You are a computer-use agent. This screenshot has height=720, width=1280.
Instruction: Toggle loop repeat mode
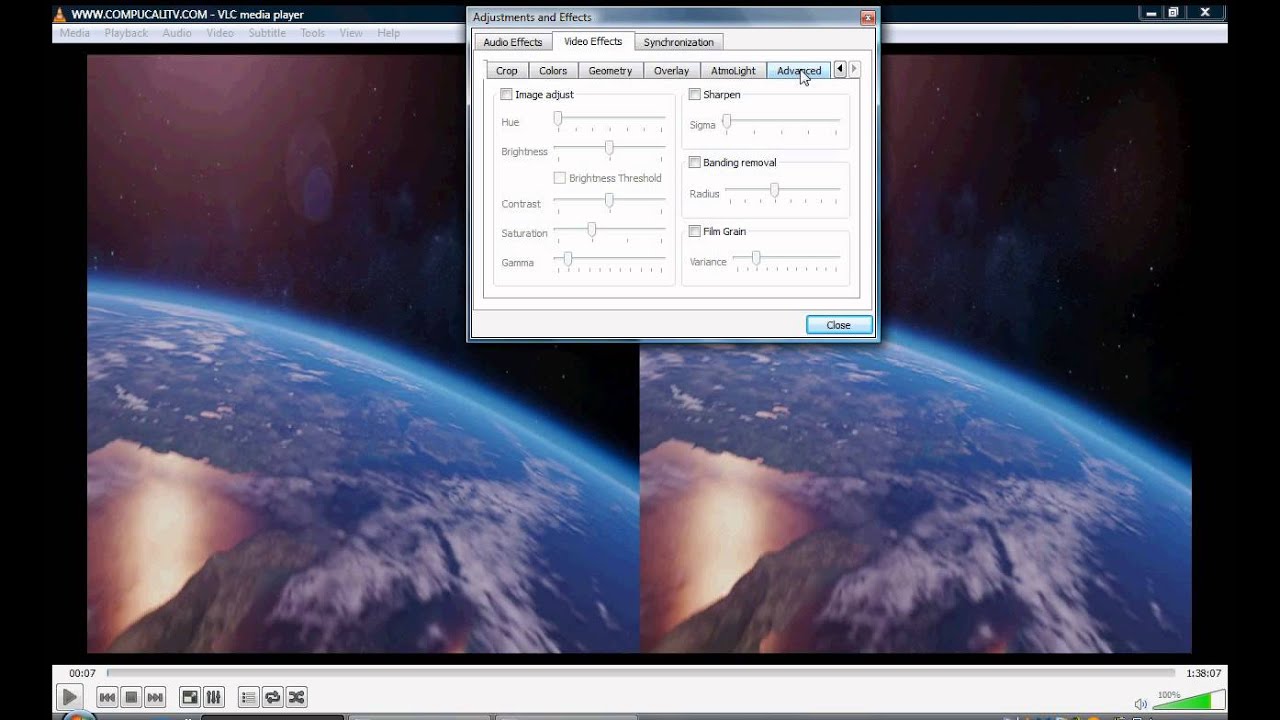click(x=272, y=697)
